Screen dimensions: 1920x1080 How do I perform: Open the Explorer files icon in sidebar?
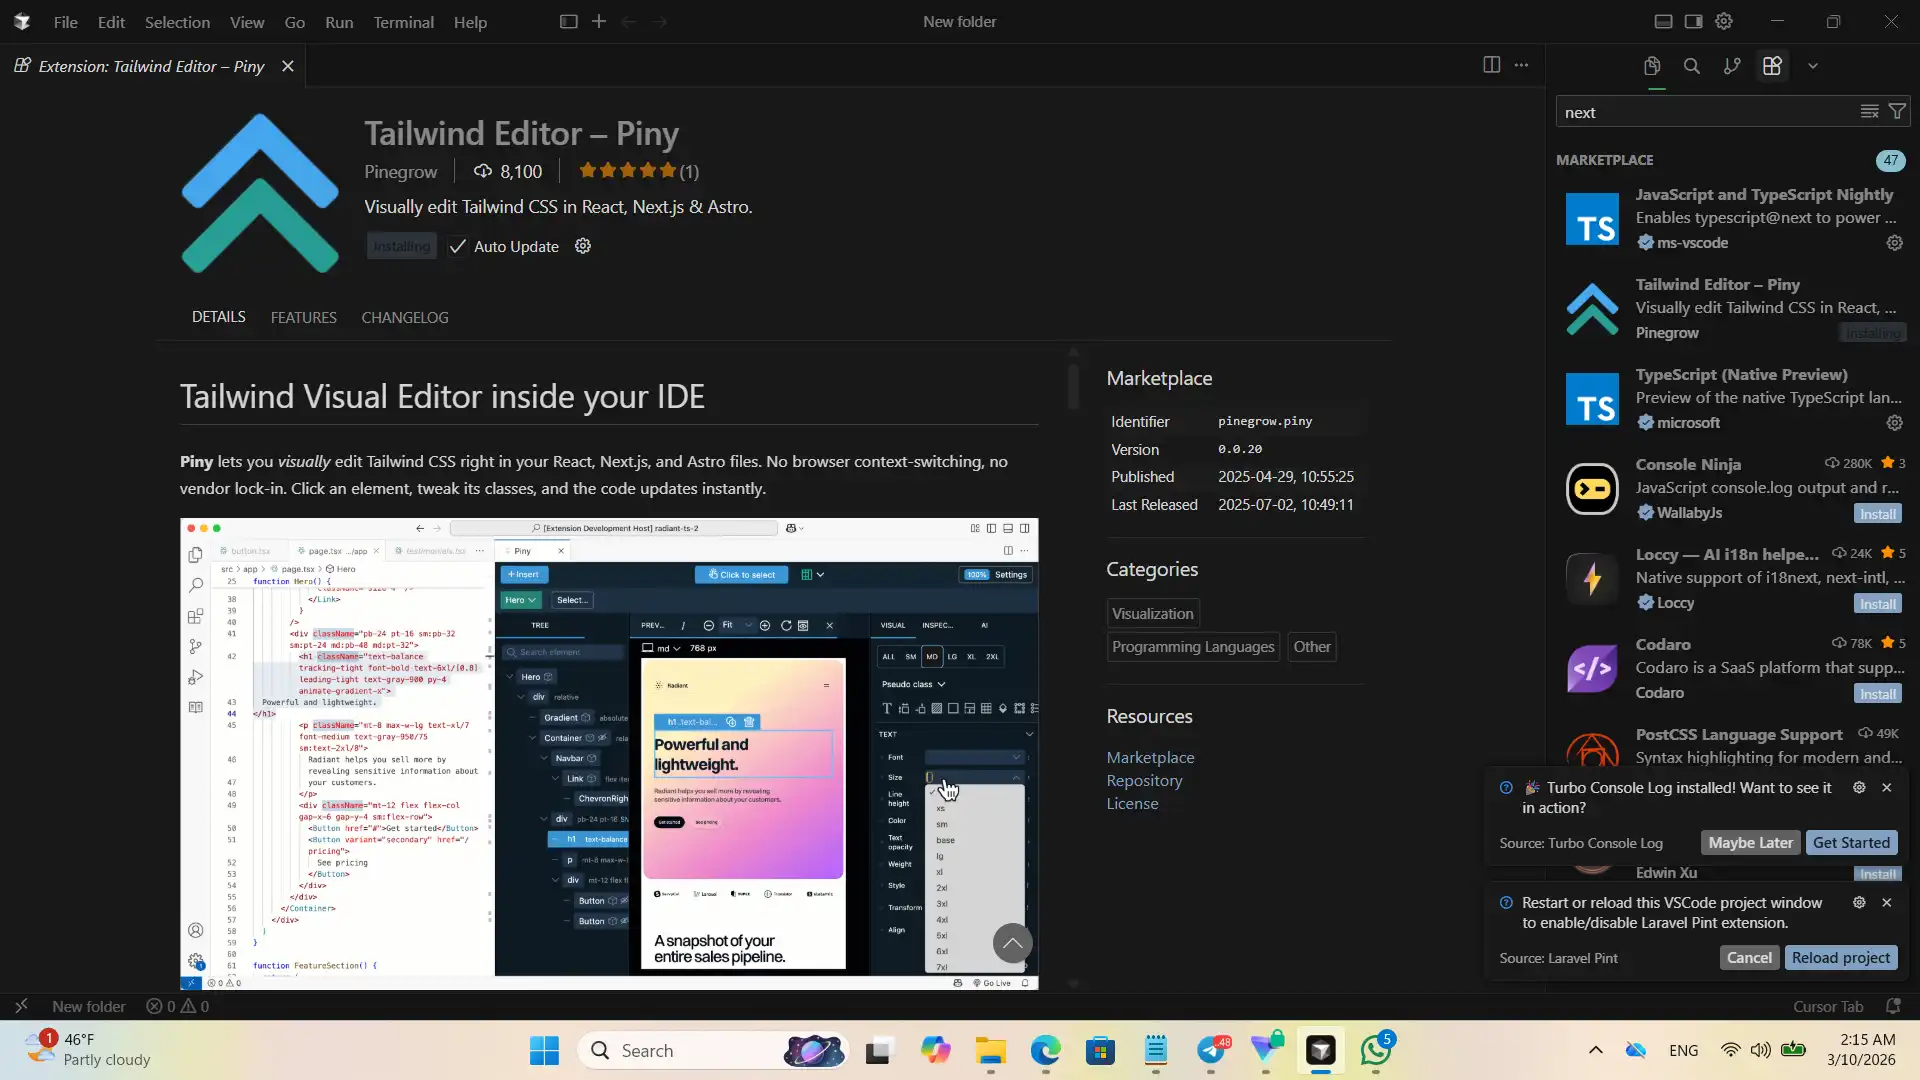[1652, 66]
